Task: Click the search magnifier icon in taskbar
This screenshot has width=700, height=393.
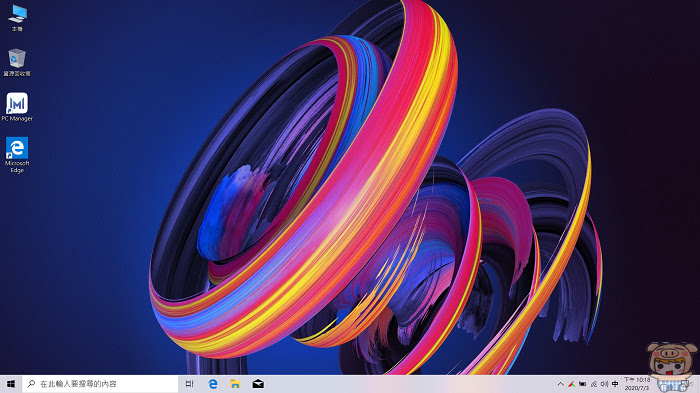Action: pos(31,384)
